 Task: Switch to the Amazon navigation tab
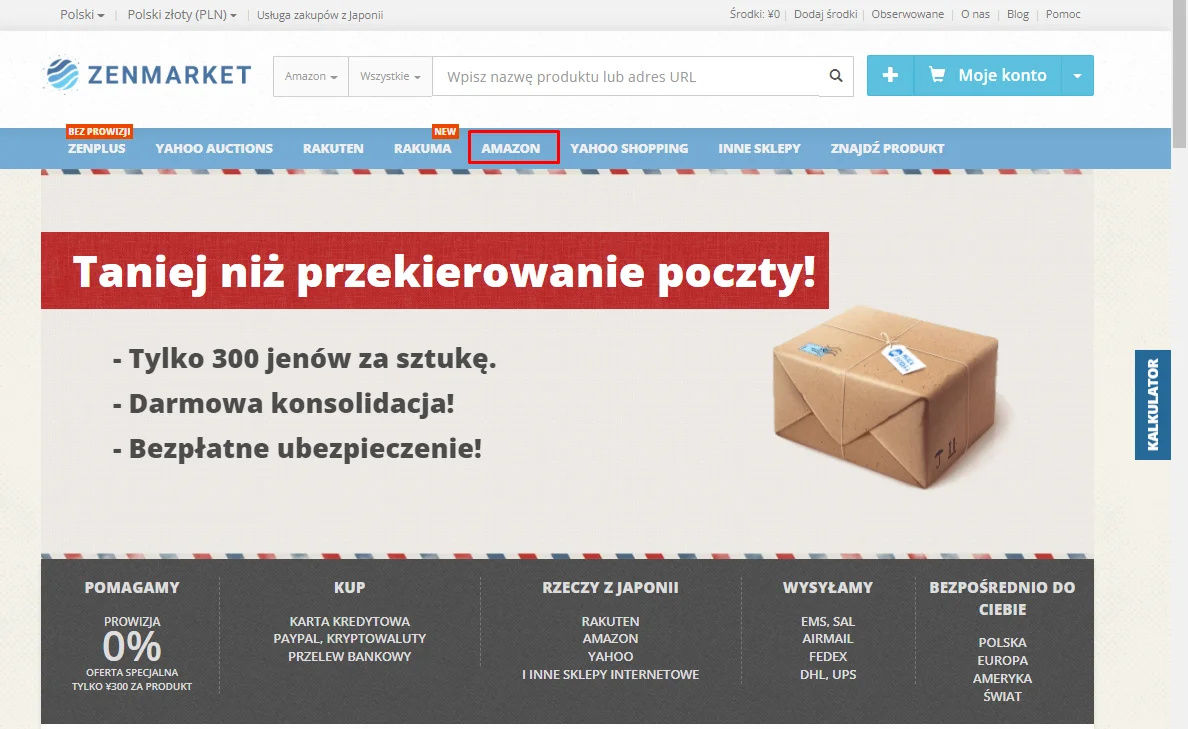coord(511,148)
